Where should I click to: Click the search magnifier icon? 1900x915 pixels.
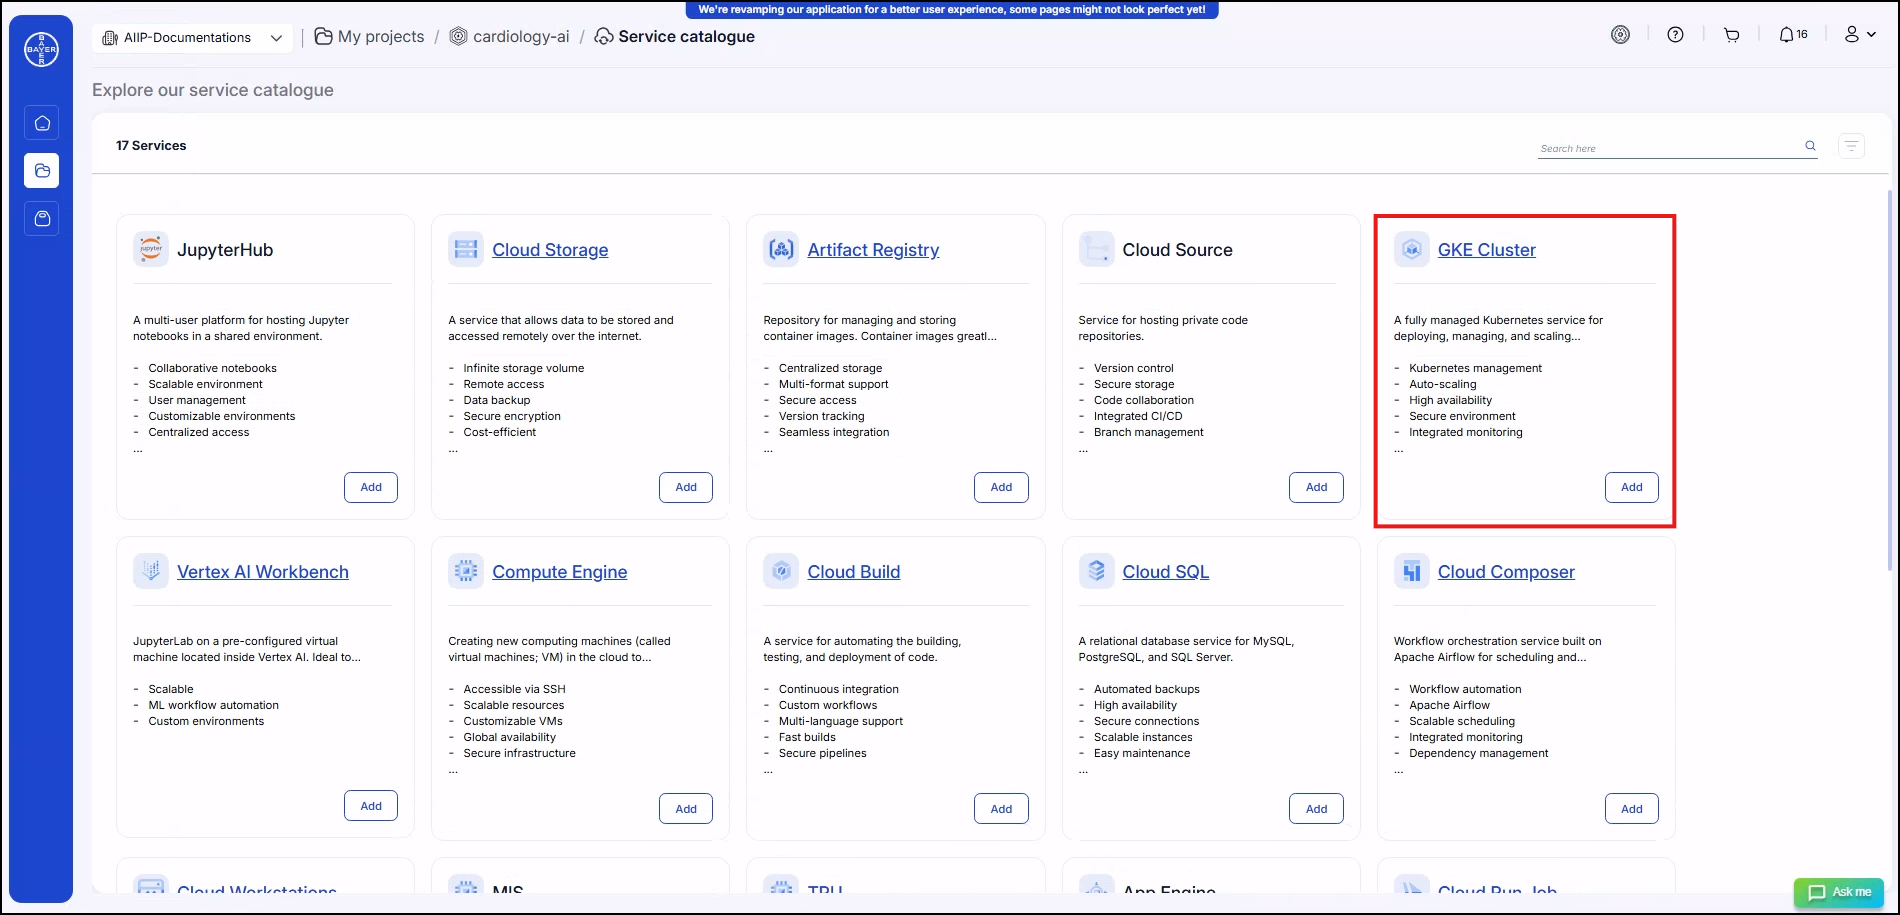pos(1810,146)
